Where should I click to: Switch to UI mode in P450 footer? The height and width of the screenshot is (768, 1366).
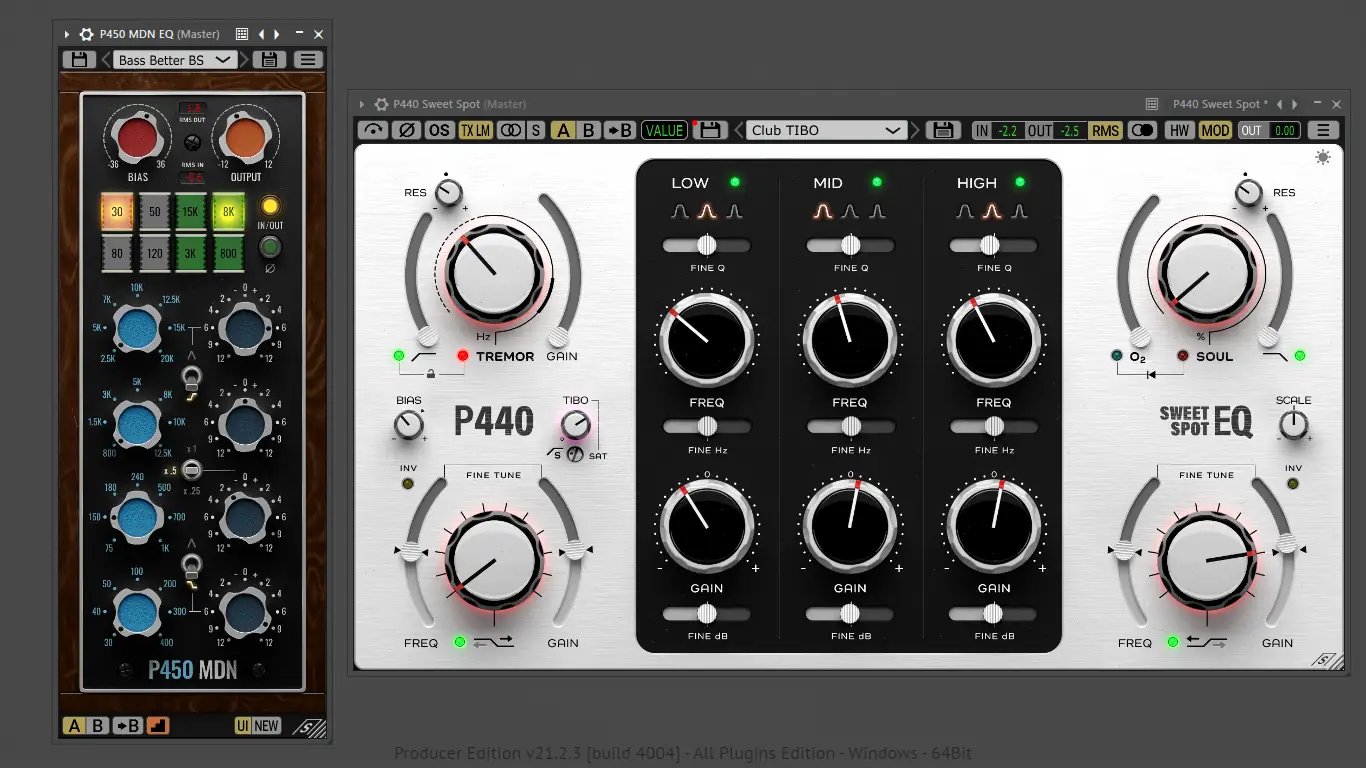tap(243, 726)
